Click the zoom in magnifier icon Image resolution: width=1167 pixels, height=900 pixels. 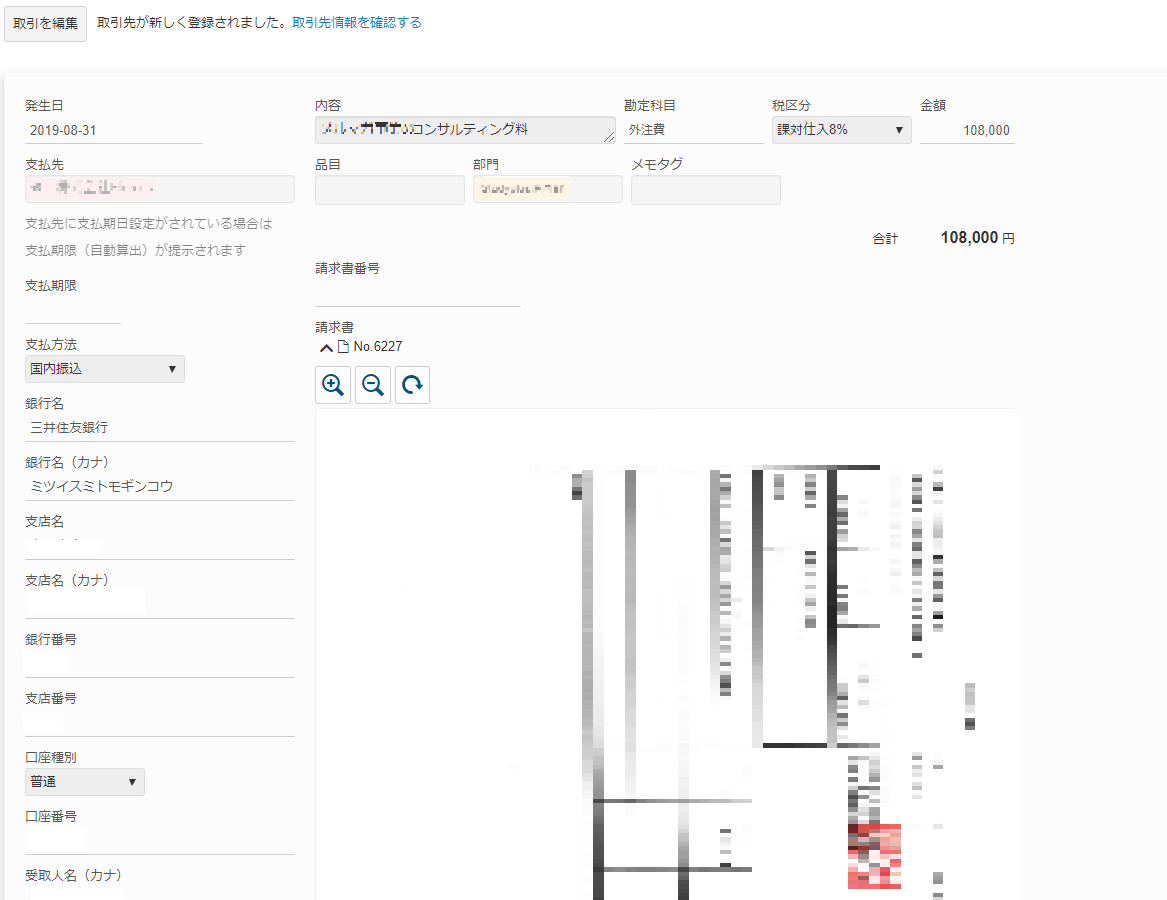(x=333, y=385)
